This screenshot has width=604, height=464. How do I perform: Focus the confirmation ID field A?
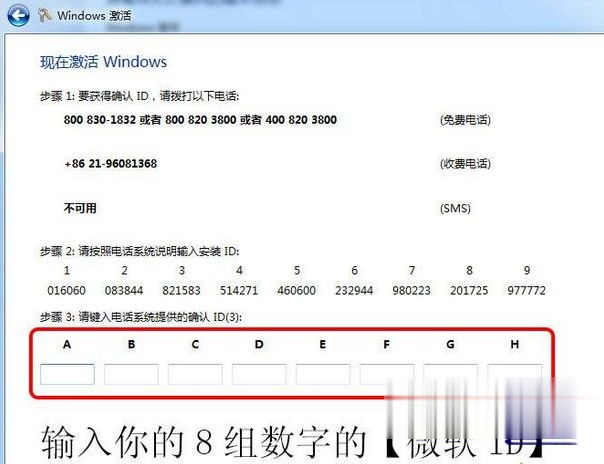(x=67, y=374)
